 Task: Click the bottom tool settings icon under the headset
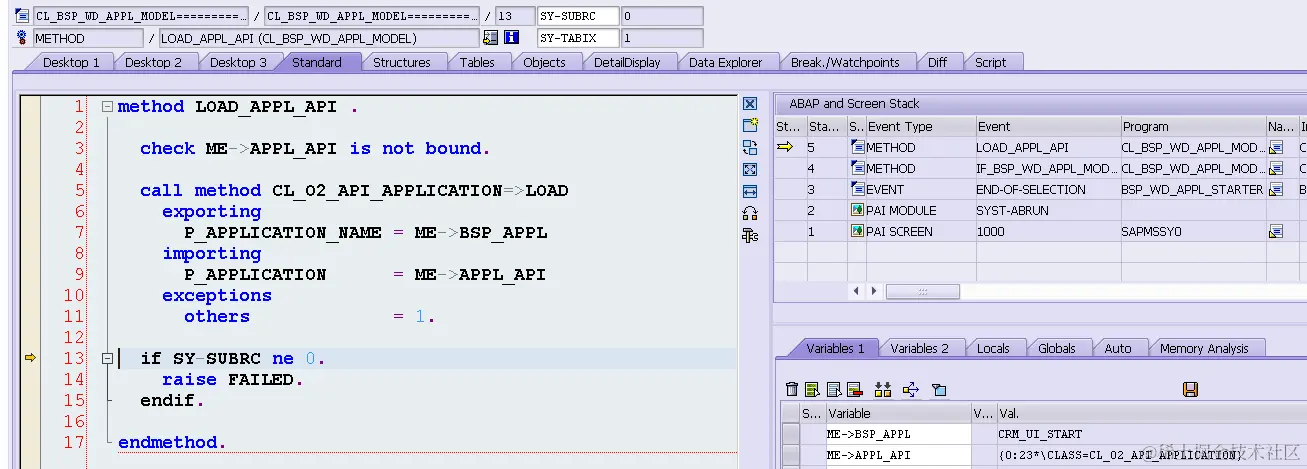(750, 235)
